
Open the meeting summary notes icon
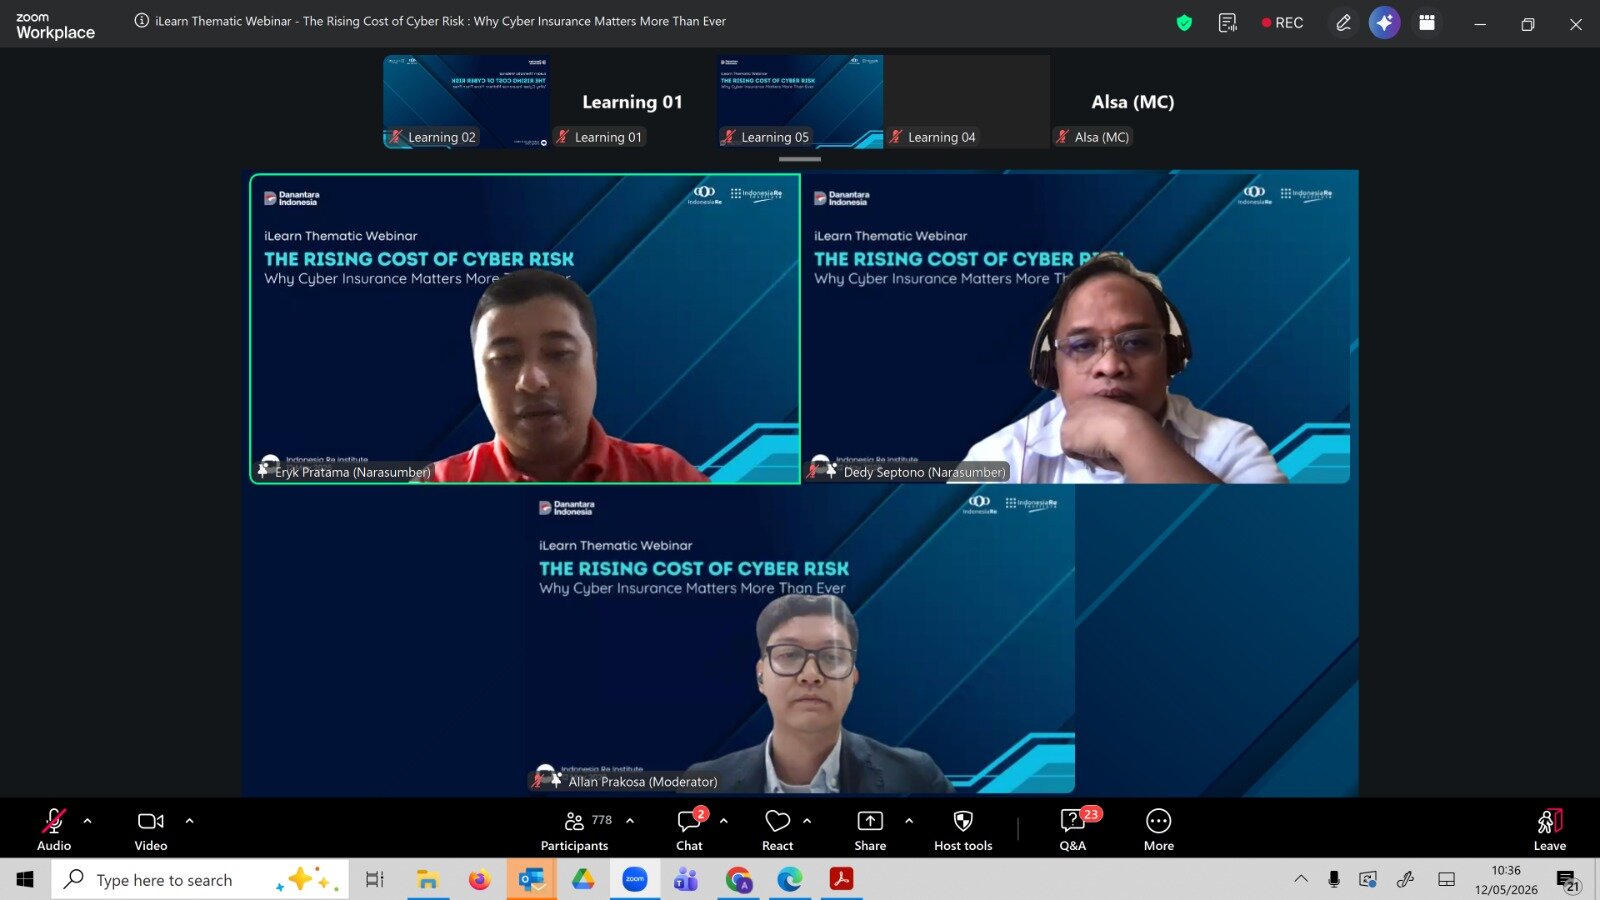click(x=1228, y=23)
